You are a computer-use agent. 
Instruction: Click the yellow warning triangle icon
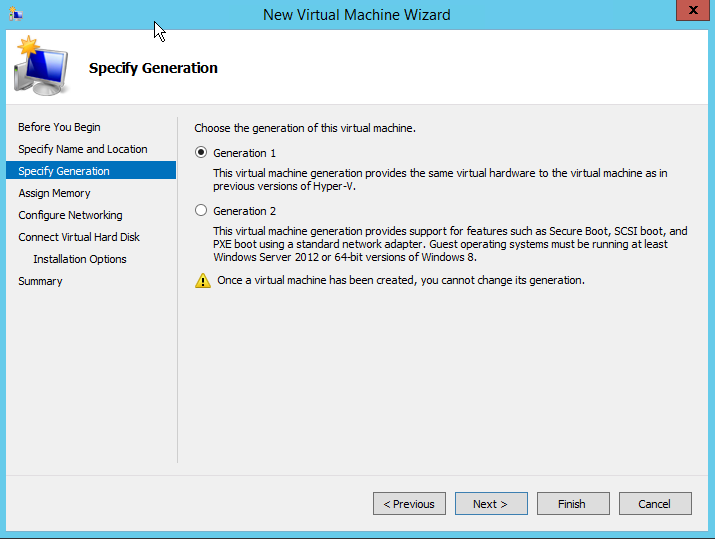(x=203, y=281)
